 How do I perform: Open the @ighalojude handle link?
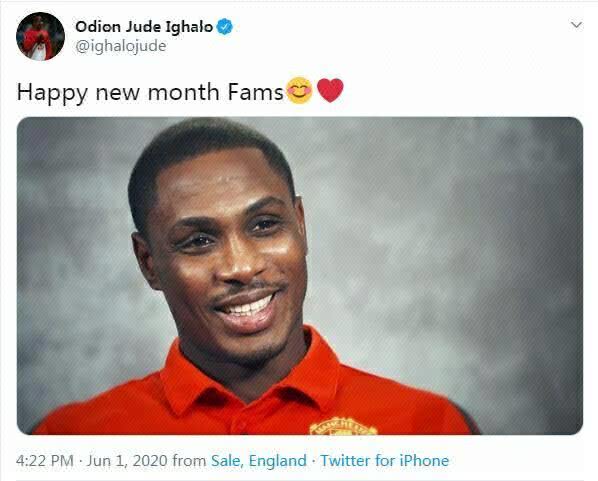coord(121,46)
